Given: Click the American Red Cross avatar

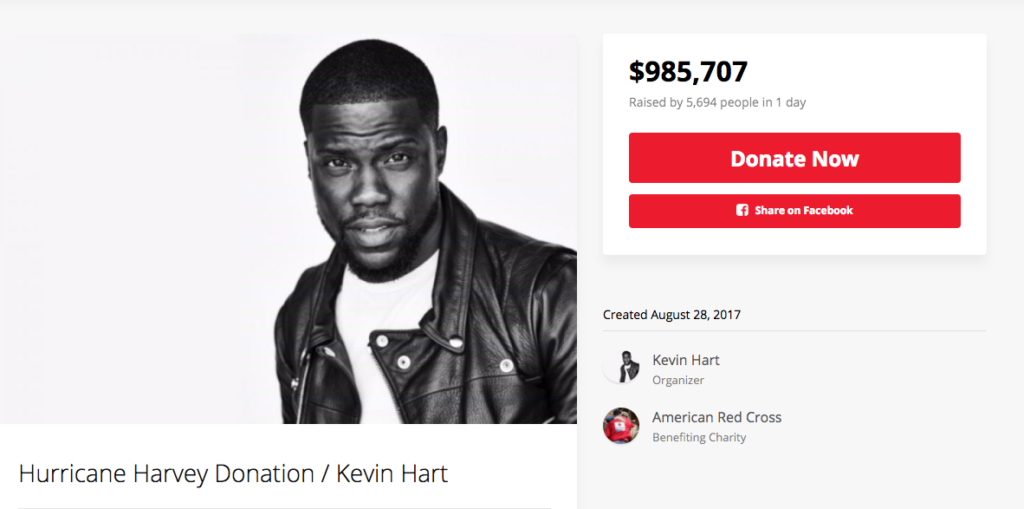Looking at the screenshot, I should click(621, 425).
